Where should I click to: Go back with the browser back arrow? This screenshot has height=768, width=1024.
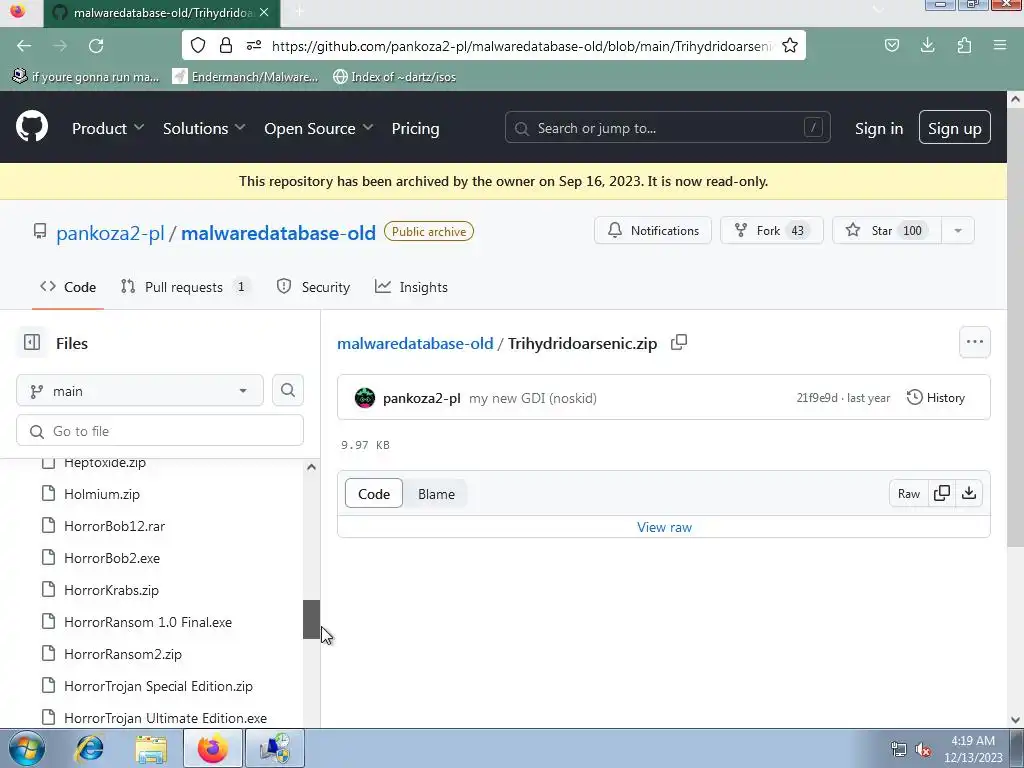tap(24, 46)
